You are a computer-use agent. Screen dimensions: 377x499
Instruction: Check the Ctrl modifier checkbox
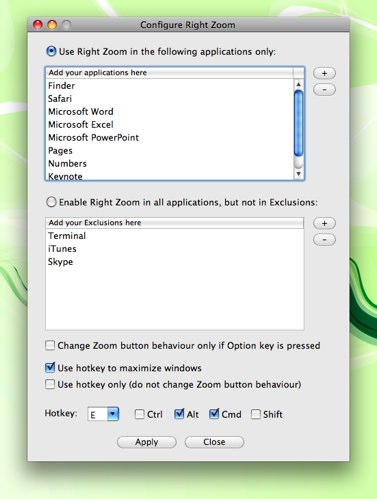point(139,414)
